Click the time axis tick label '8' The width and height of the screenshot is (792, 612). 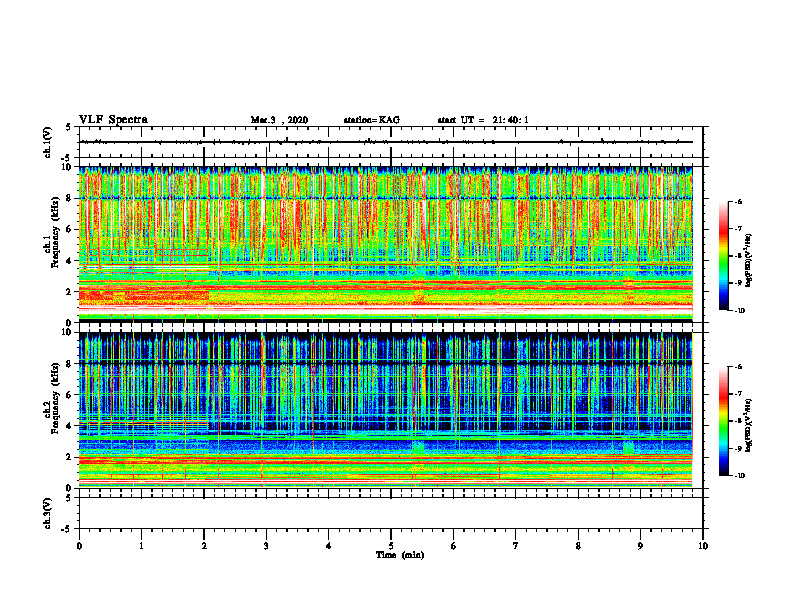coord(578,546)
